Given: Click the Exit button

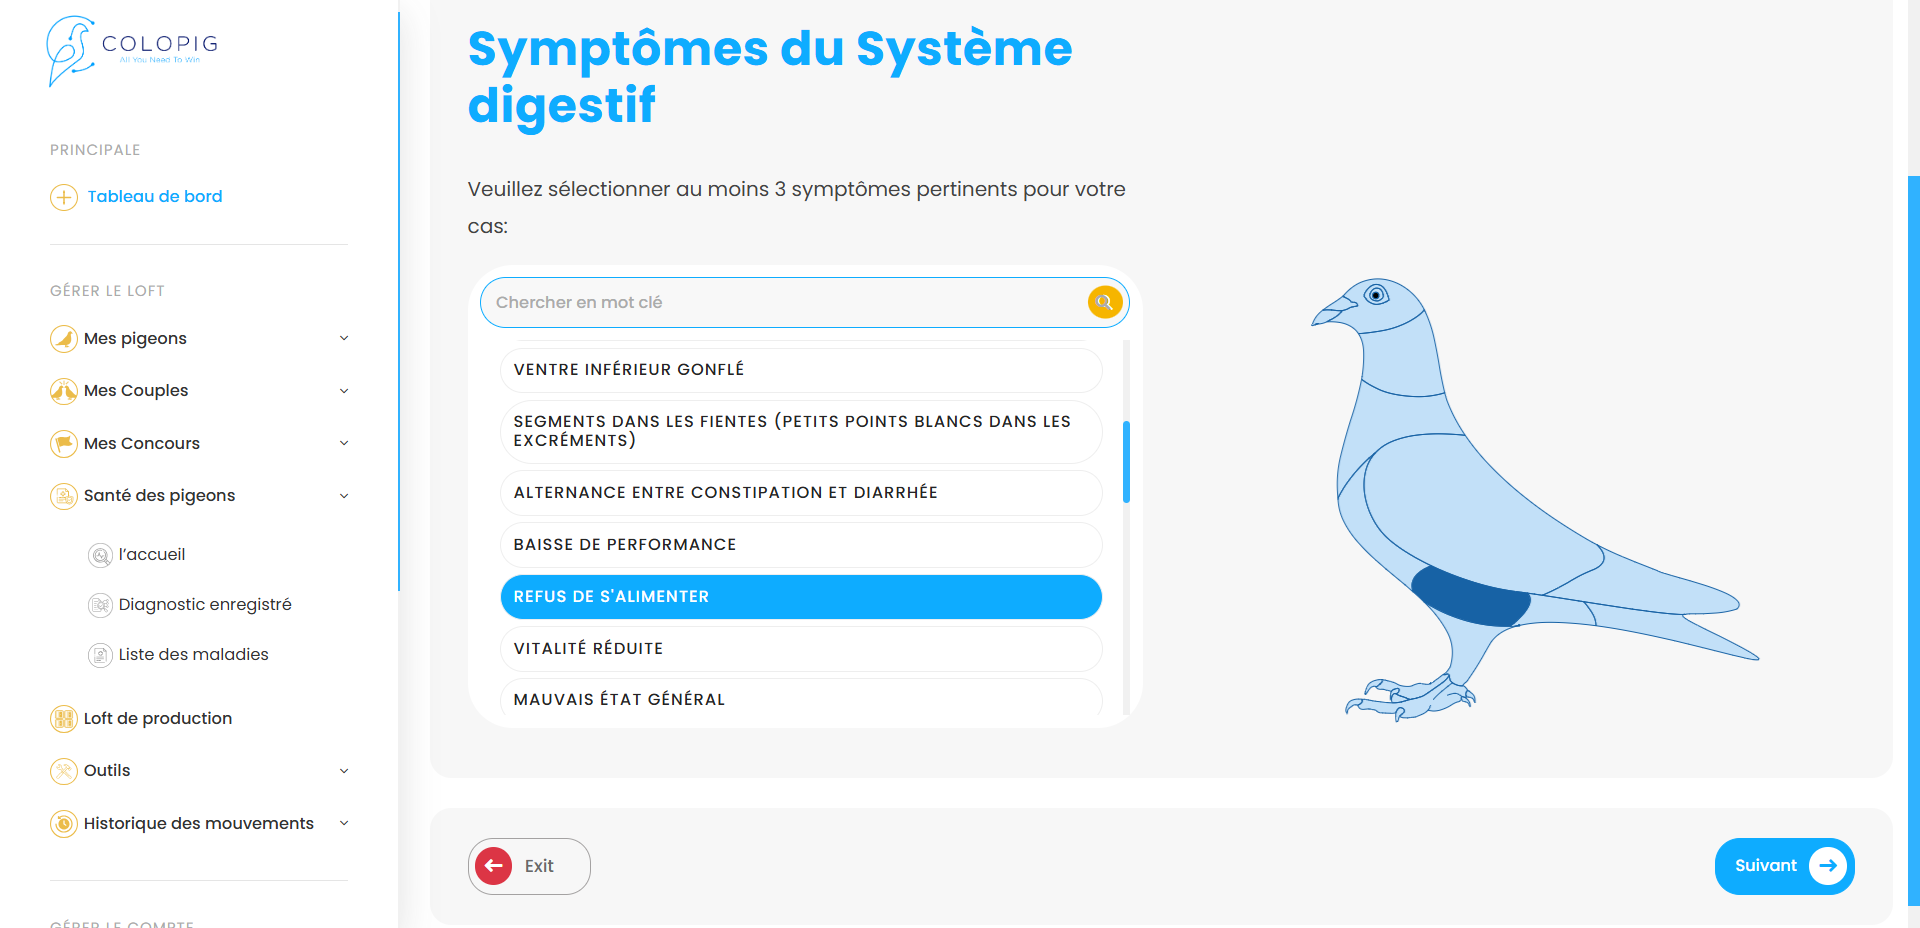Looking at the screenshot, I should pos(529,866).
